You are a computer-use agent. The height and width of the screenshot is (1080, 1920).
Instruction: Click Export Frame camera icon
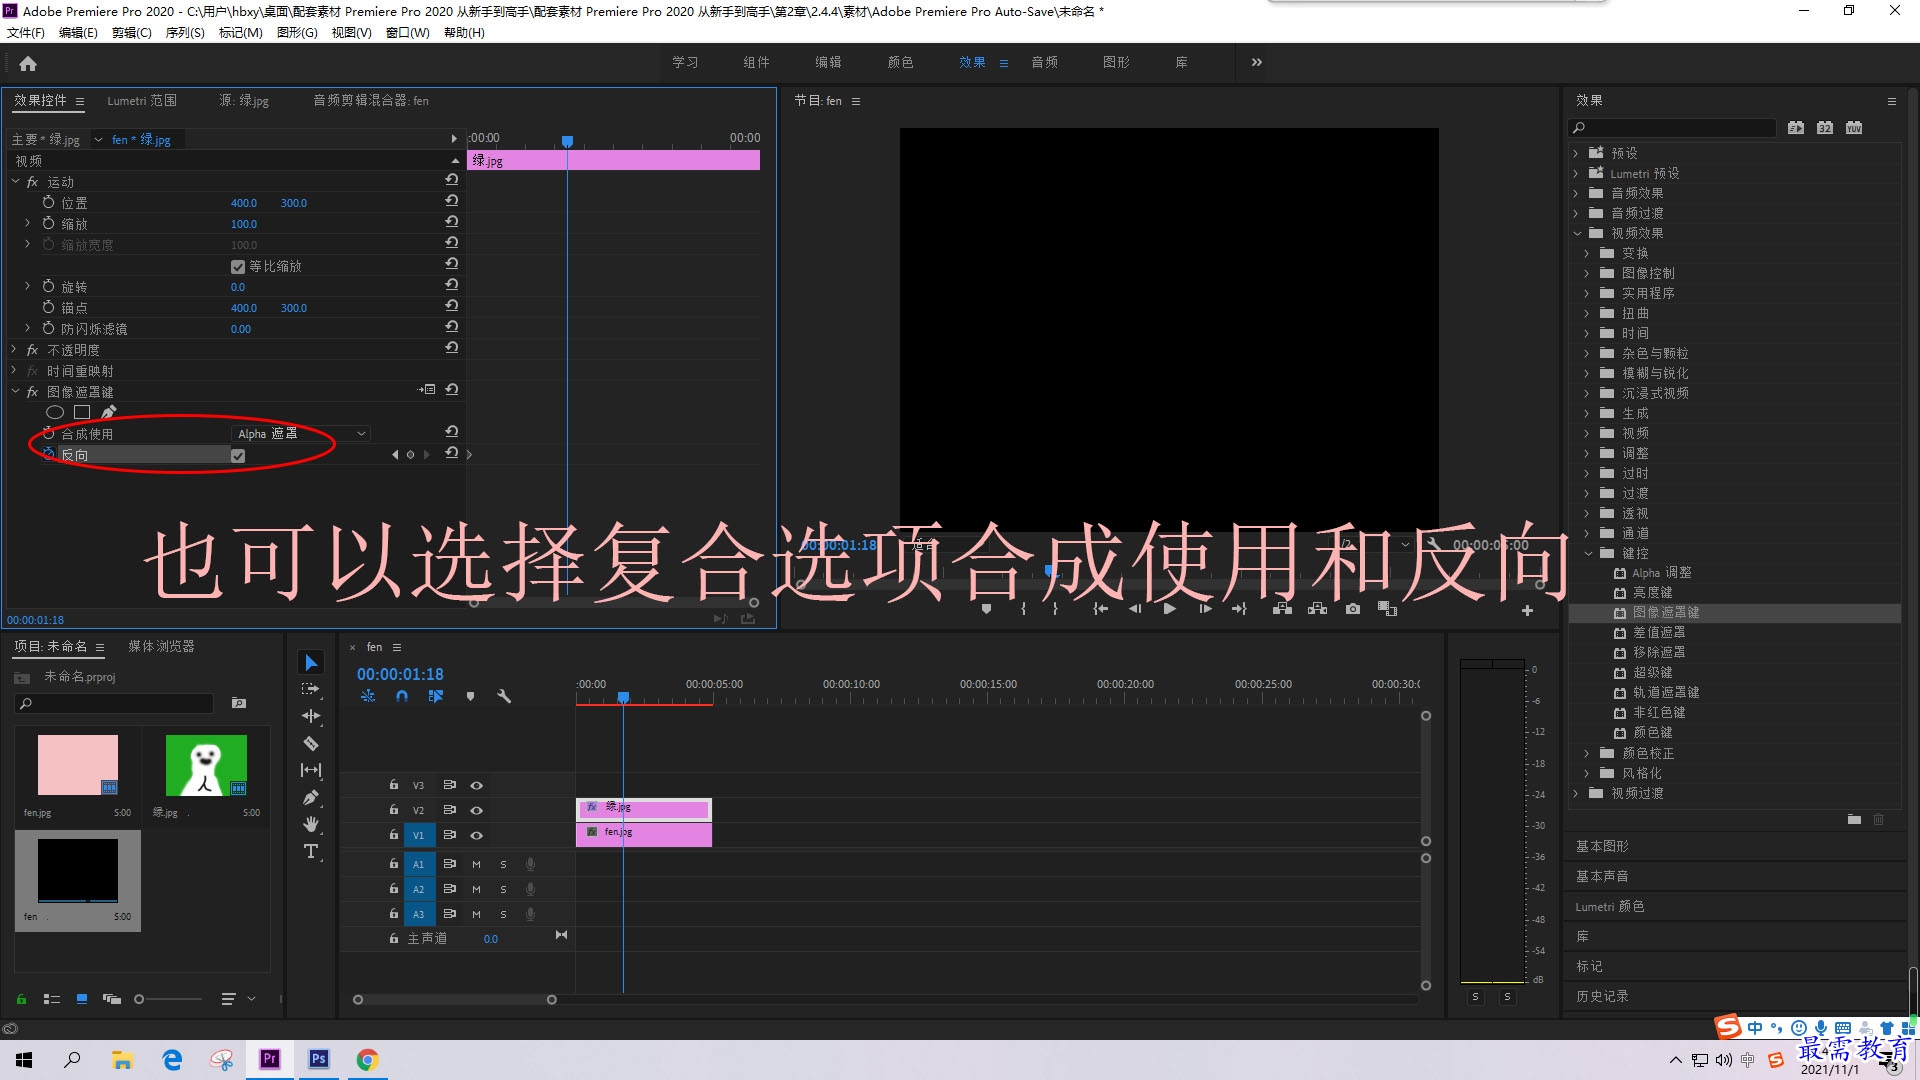(1353, 608)
